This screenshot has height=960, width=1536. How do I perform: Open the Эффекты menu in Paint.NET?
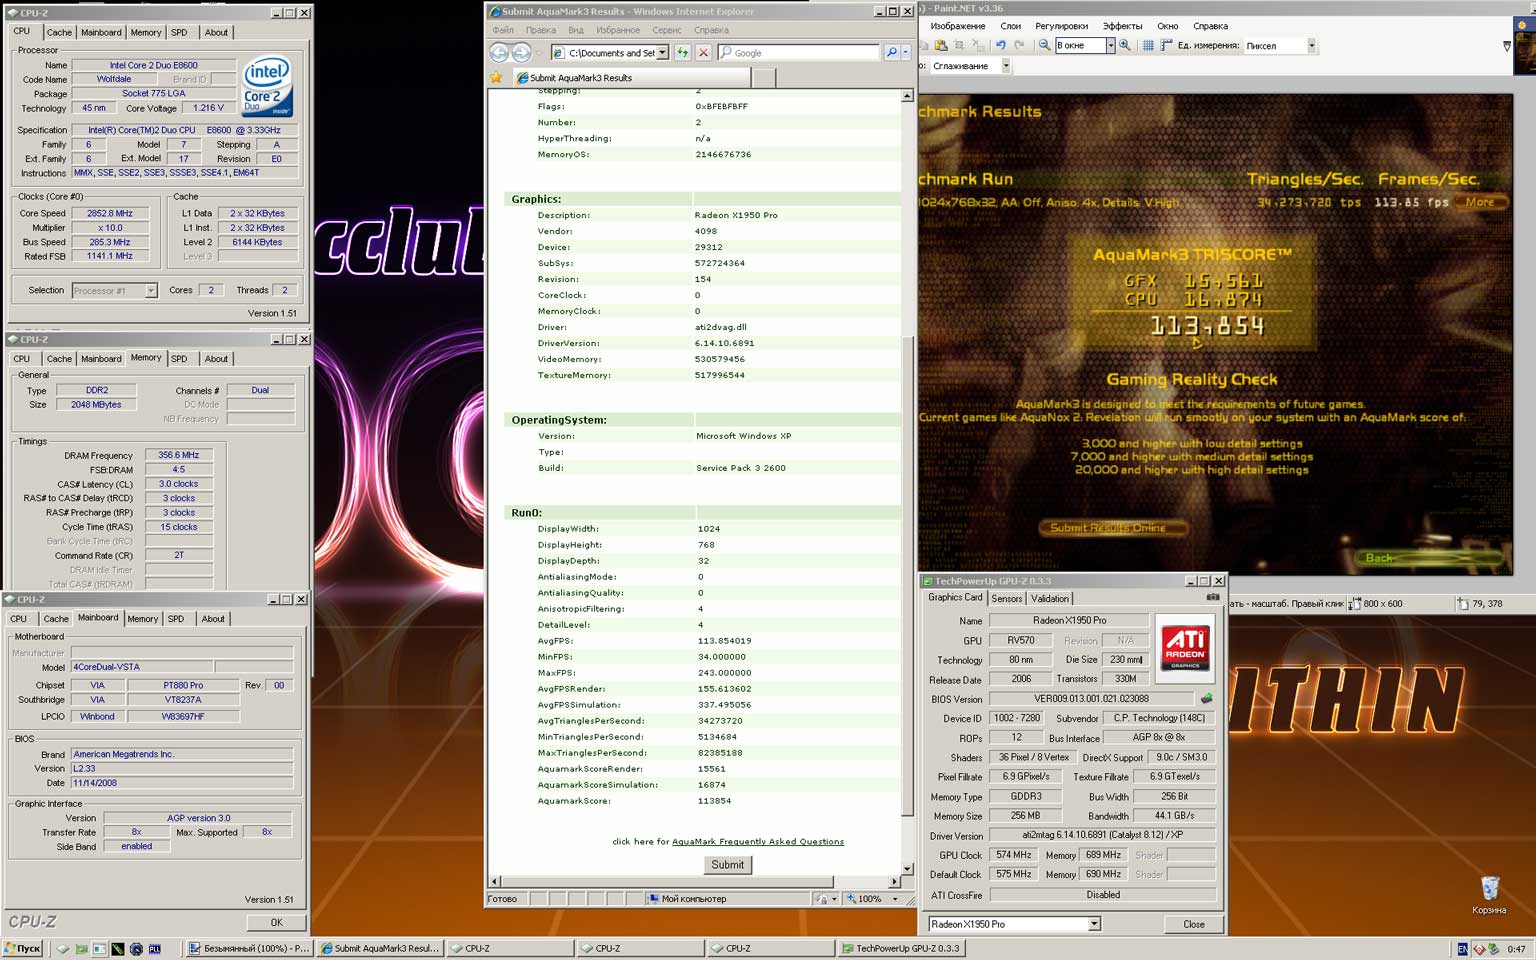pyautogui.click(x=1122, y=26)
